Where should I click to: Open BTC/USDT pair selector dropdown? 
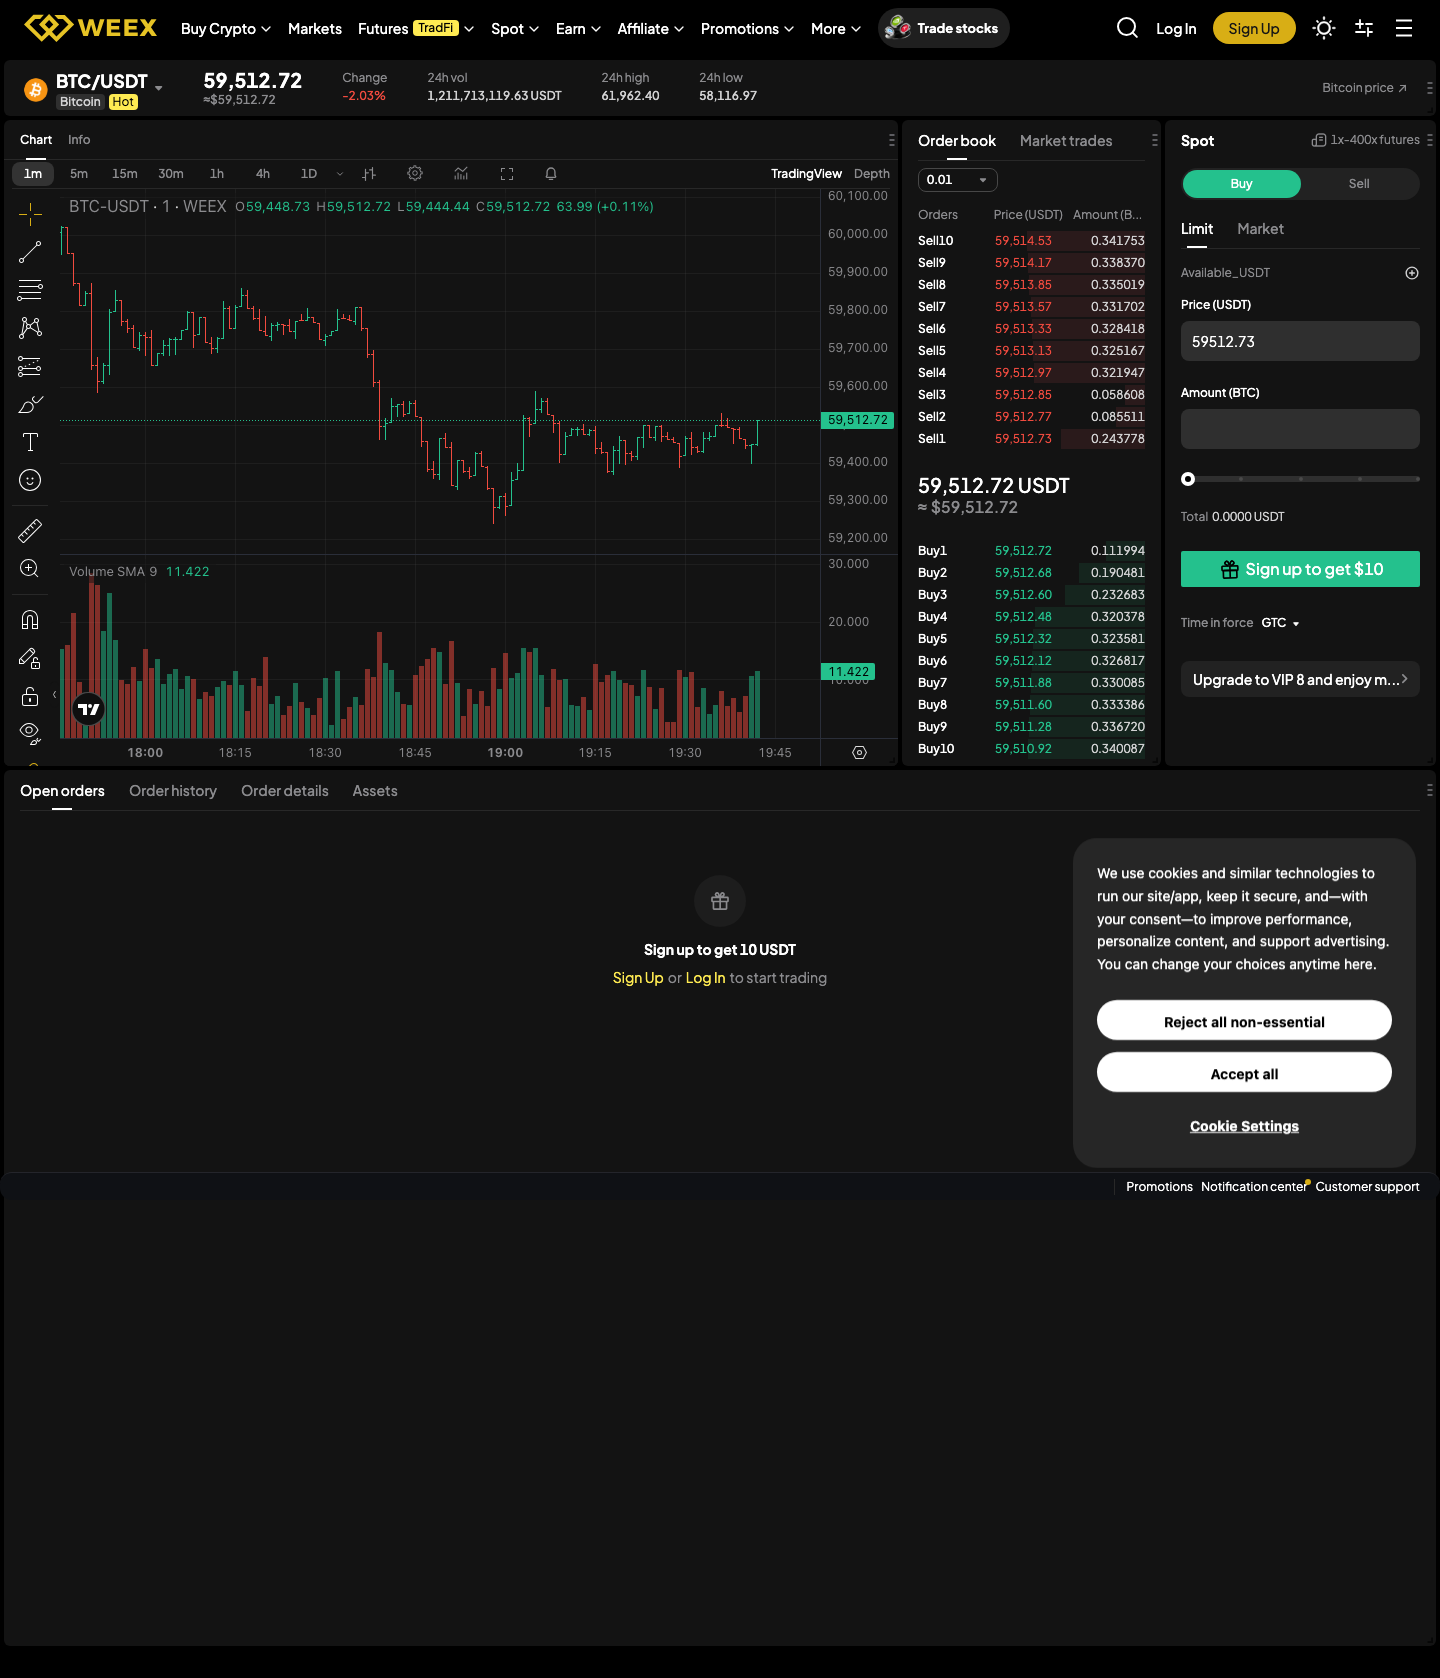[159, 88]
